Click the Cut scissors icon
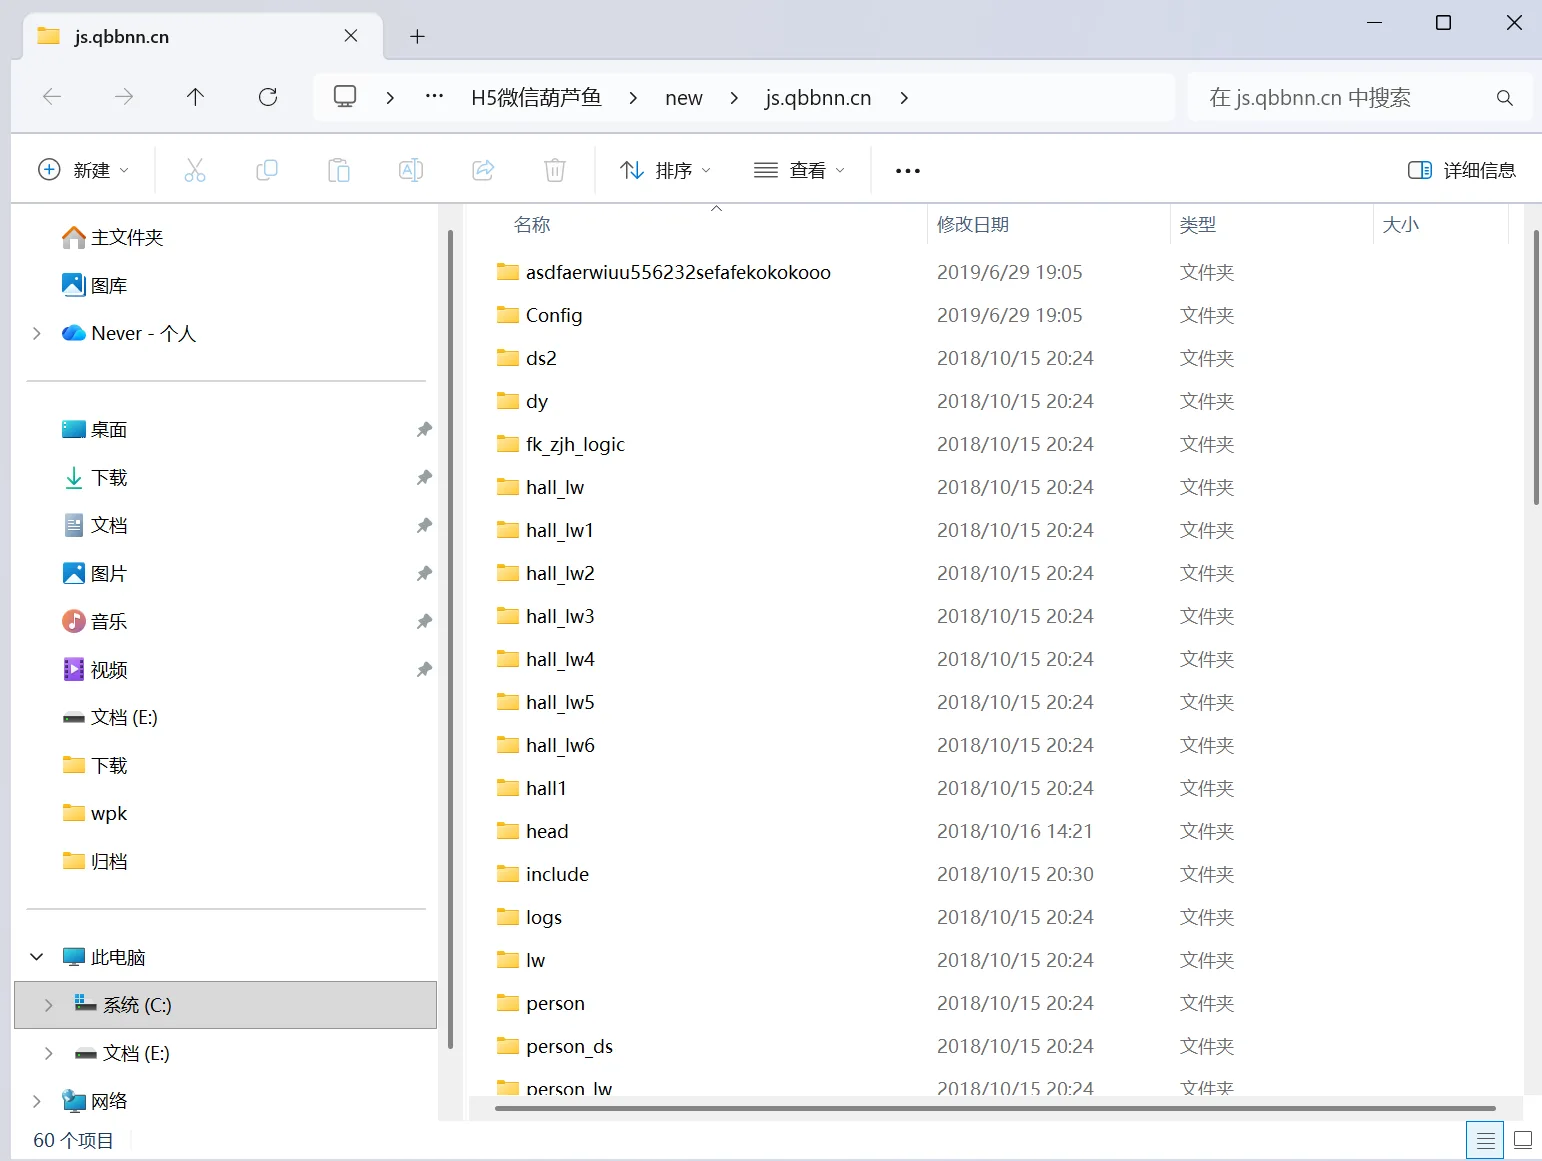The image size is (1542, 1161). 195,170
